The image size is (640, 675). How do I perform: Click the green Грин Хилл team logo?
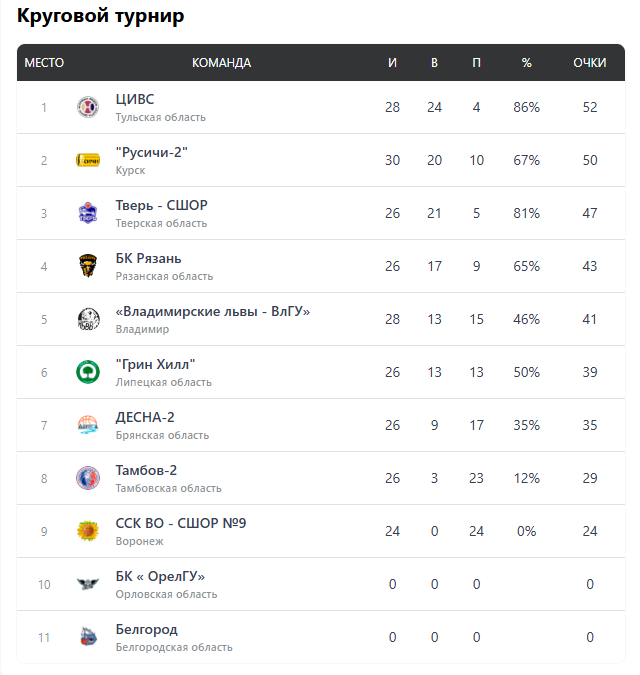click(88, 372)
